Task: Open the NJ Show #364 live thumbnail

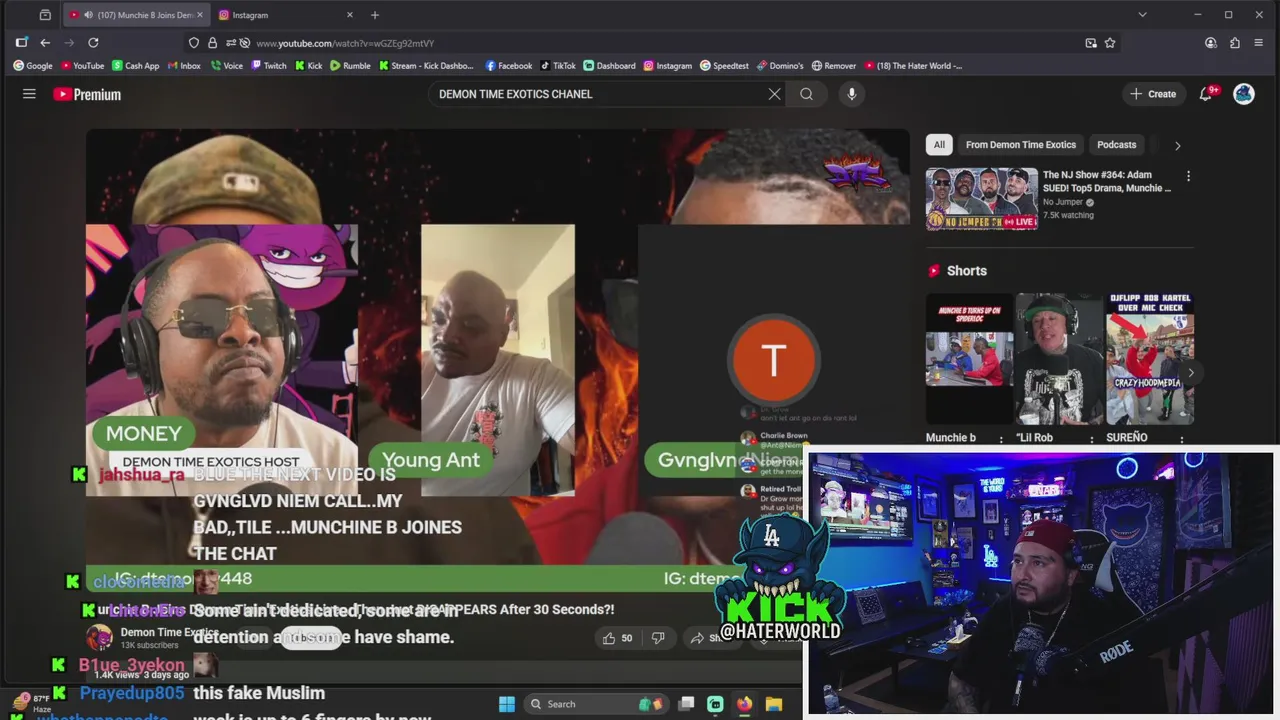Action: (981, 199)
